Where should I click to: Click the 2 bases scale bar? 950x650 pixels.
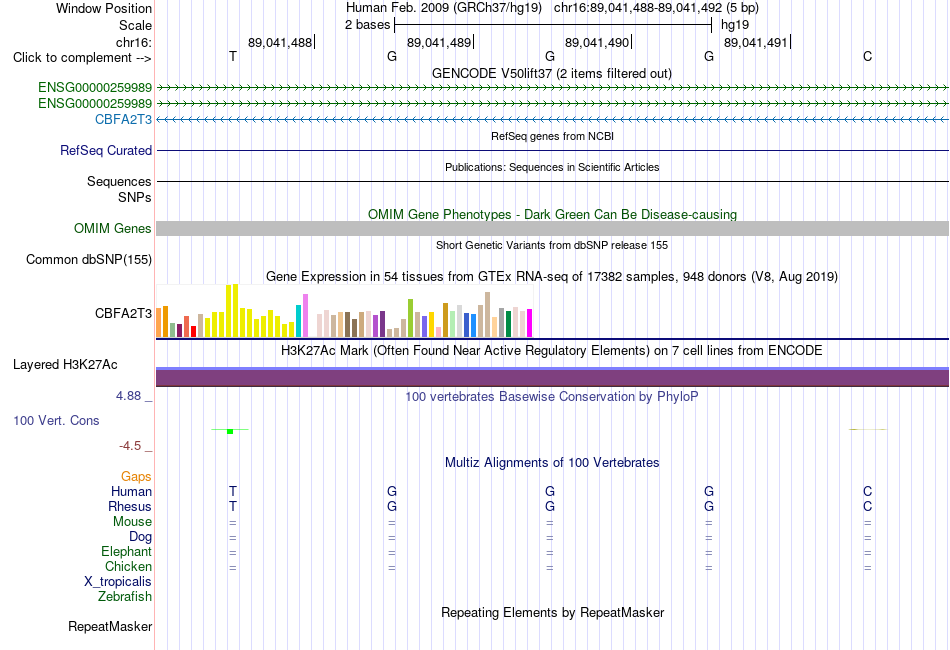coord(553,25)
